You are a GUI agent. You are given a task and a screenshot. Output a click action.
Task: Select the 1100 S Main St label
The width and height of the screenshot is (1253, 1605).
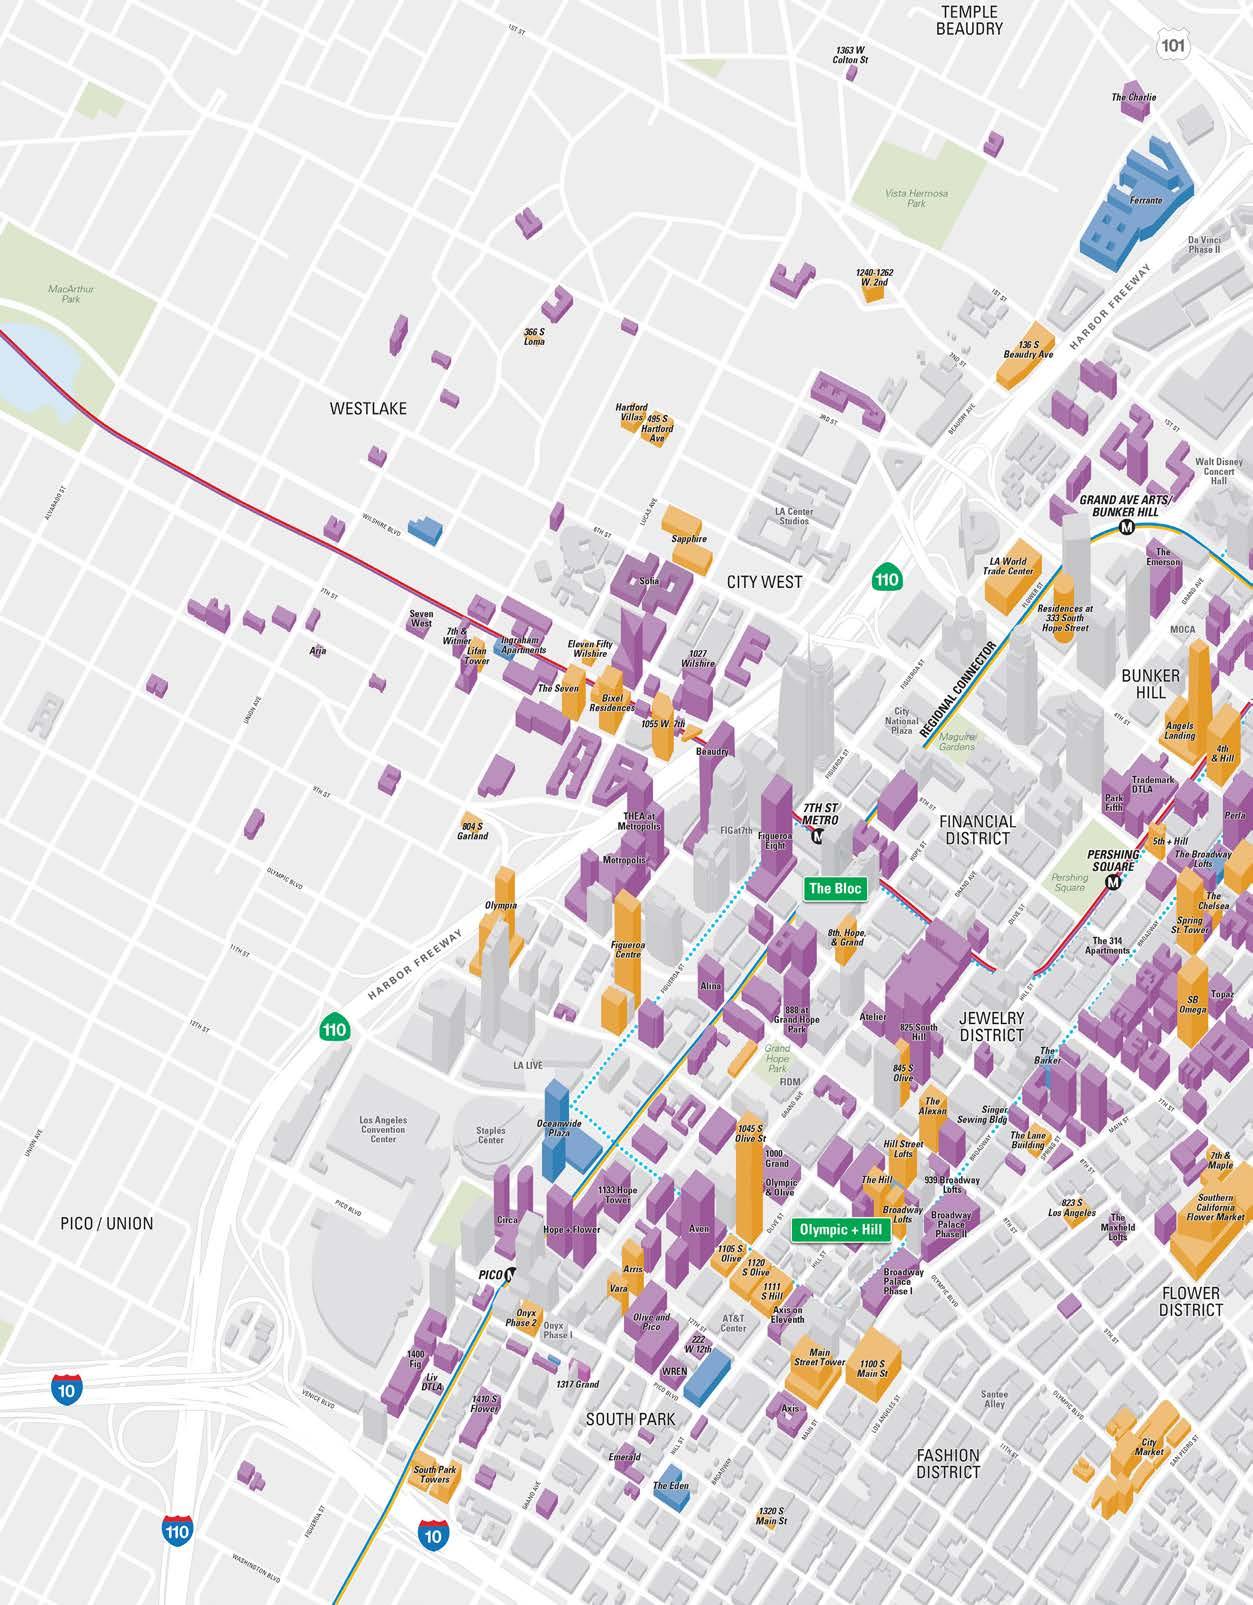pos(872,1367)
